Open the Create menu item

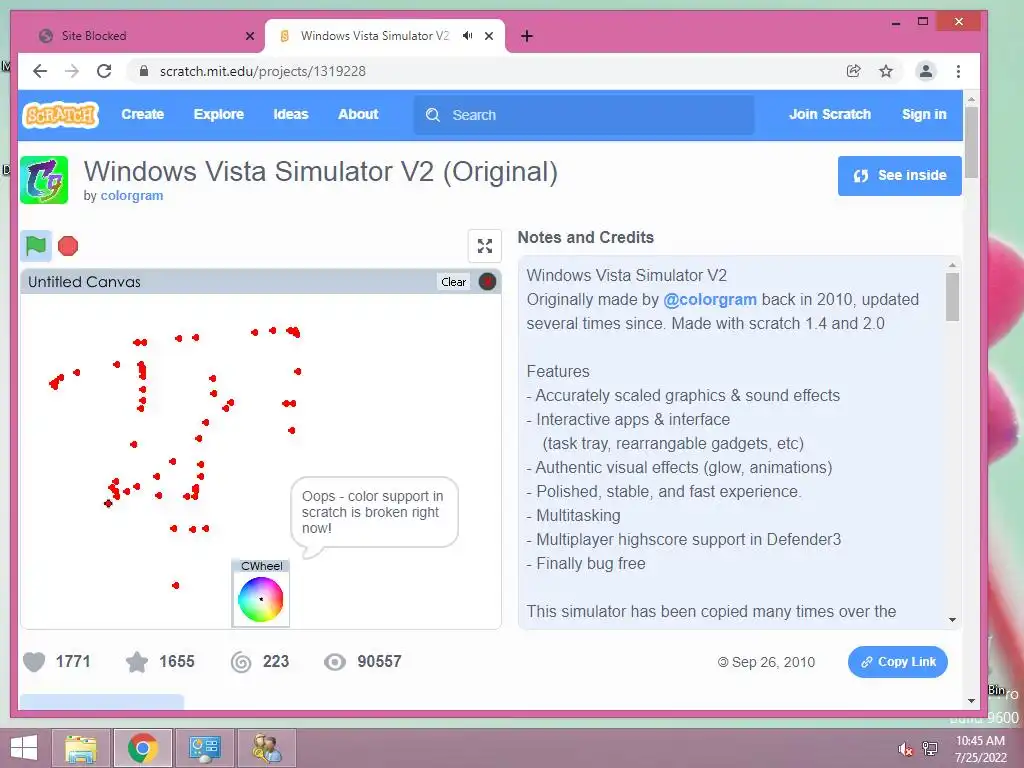(142, 114)
